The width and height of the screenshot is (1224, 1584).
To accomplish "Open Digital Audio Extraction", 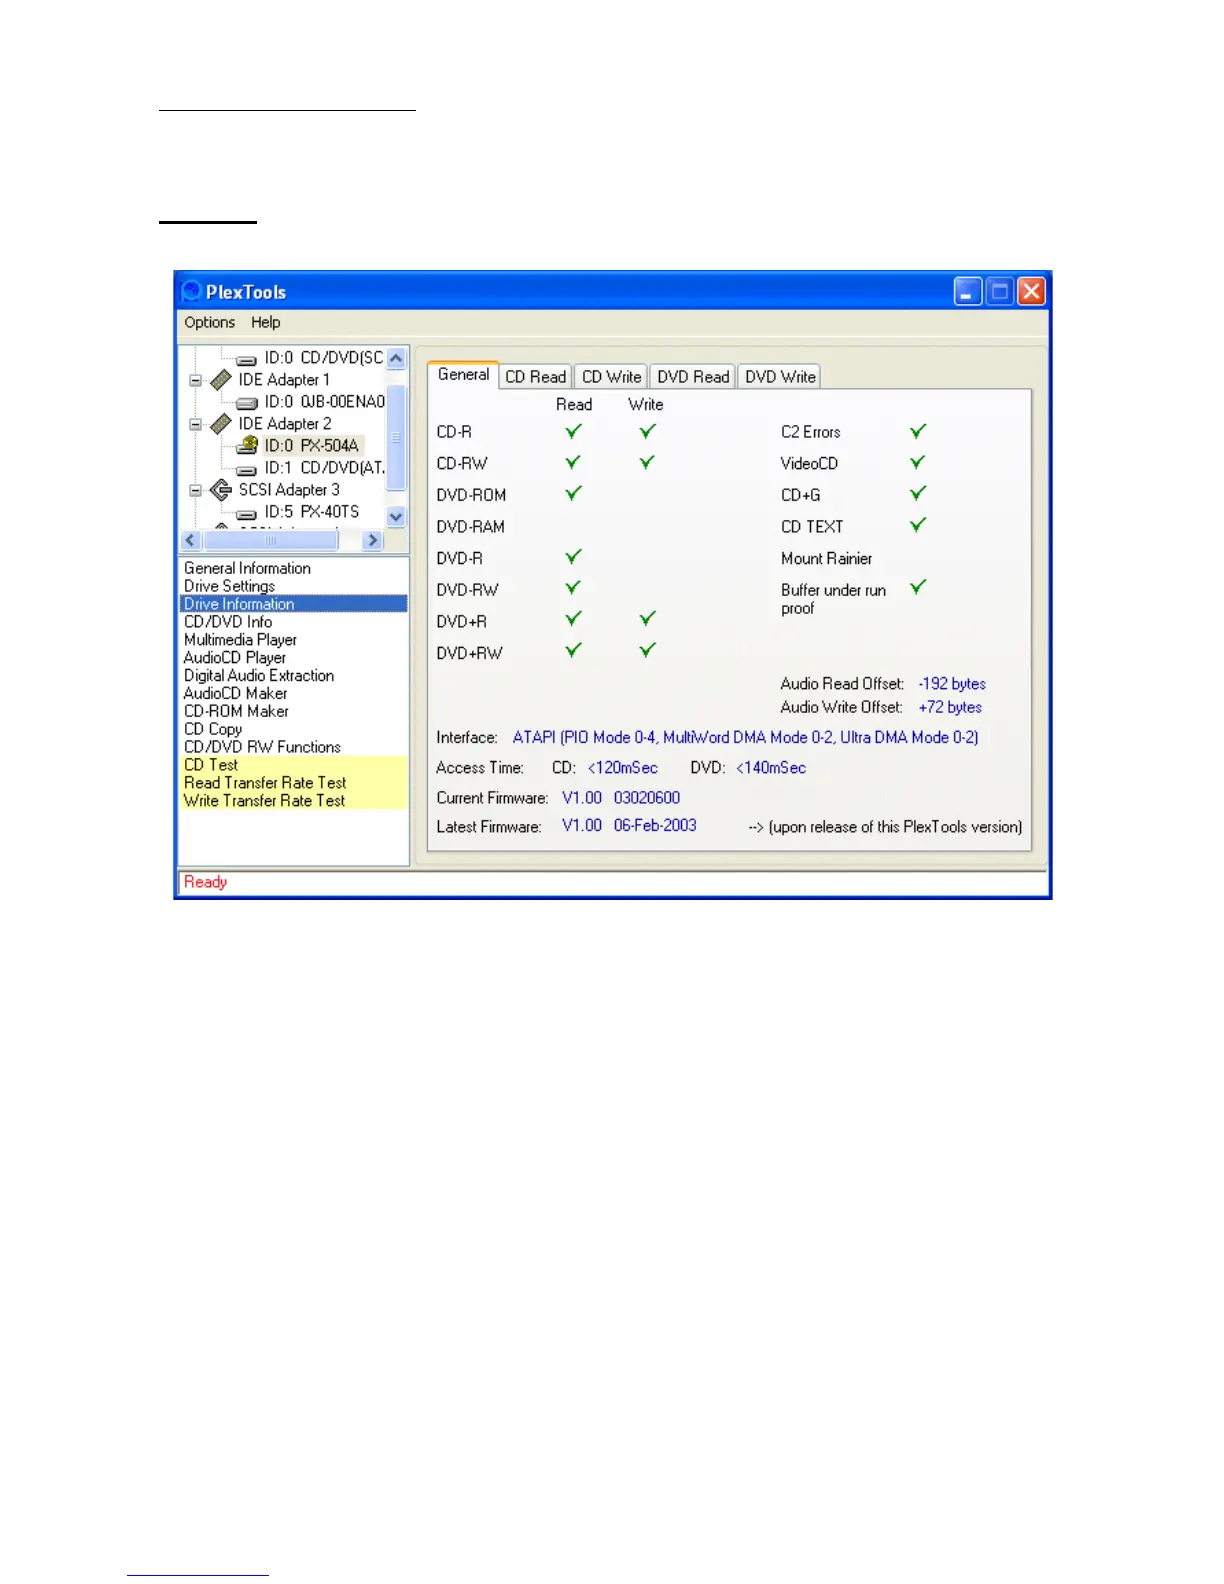I will tap(258, 676).
